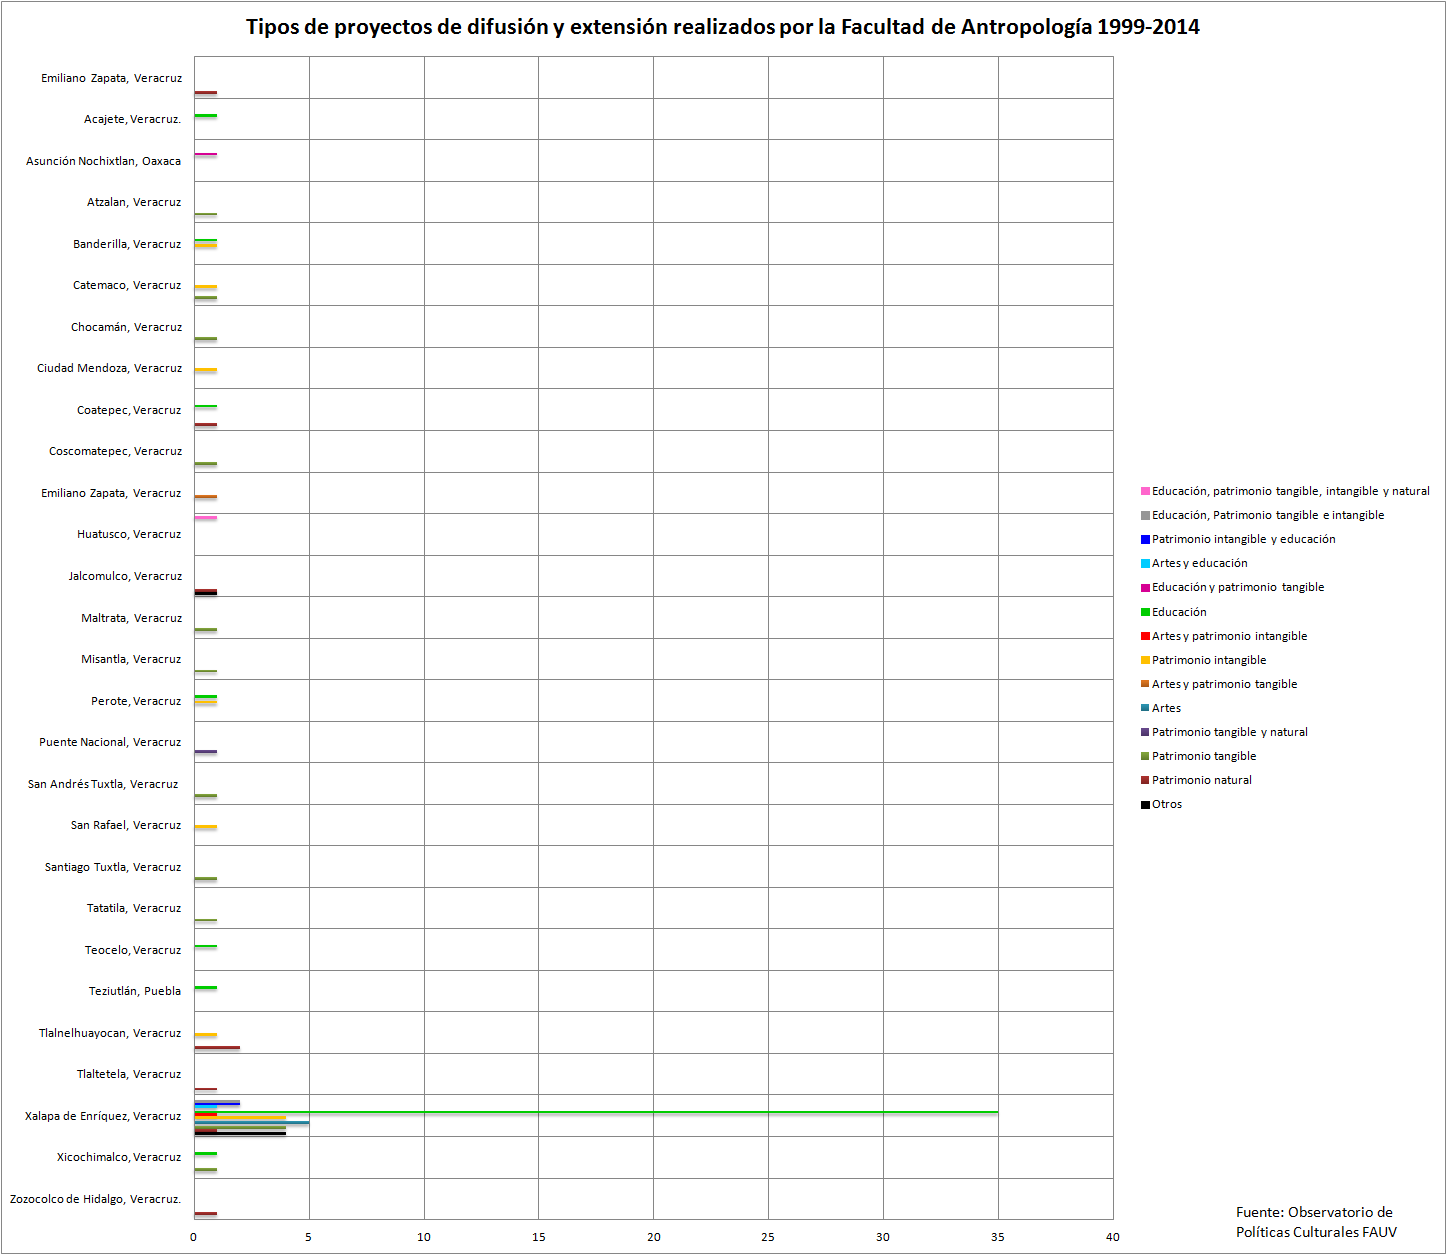The height and width of the screenshot is (1255, 1447).
Task: Select the Xalapa de Enríquez axis label
Action: (x=103, y=1115)
